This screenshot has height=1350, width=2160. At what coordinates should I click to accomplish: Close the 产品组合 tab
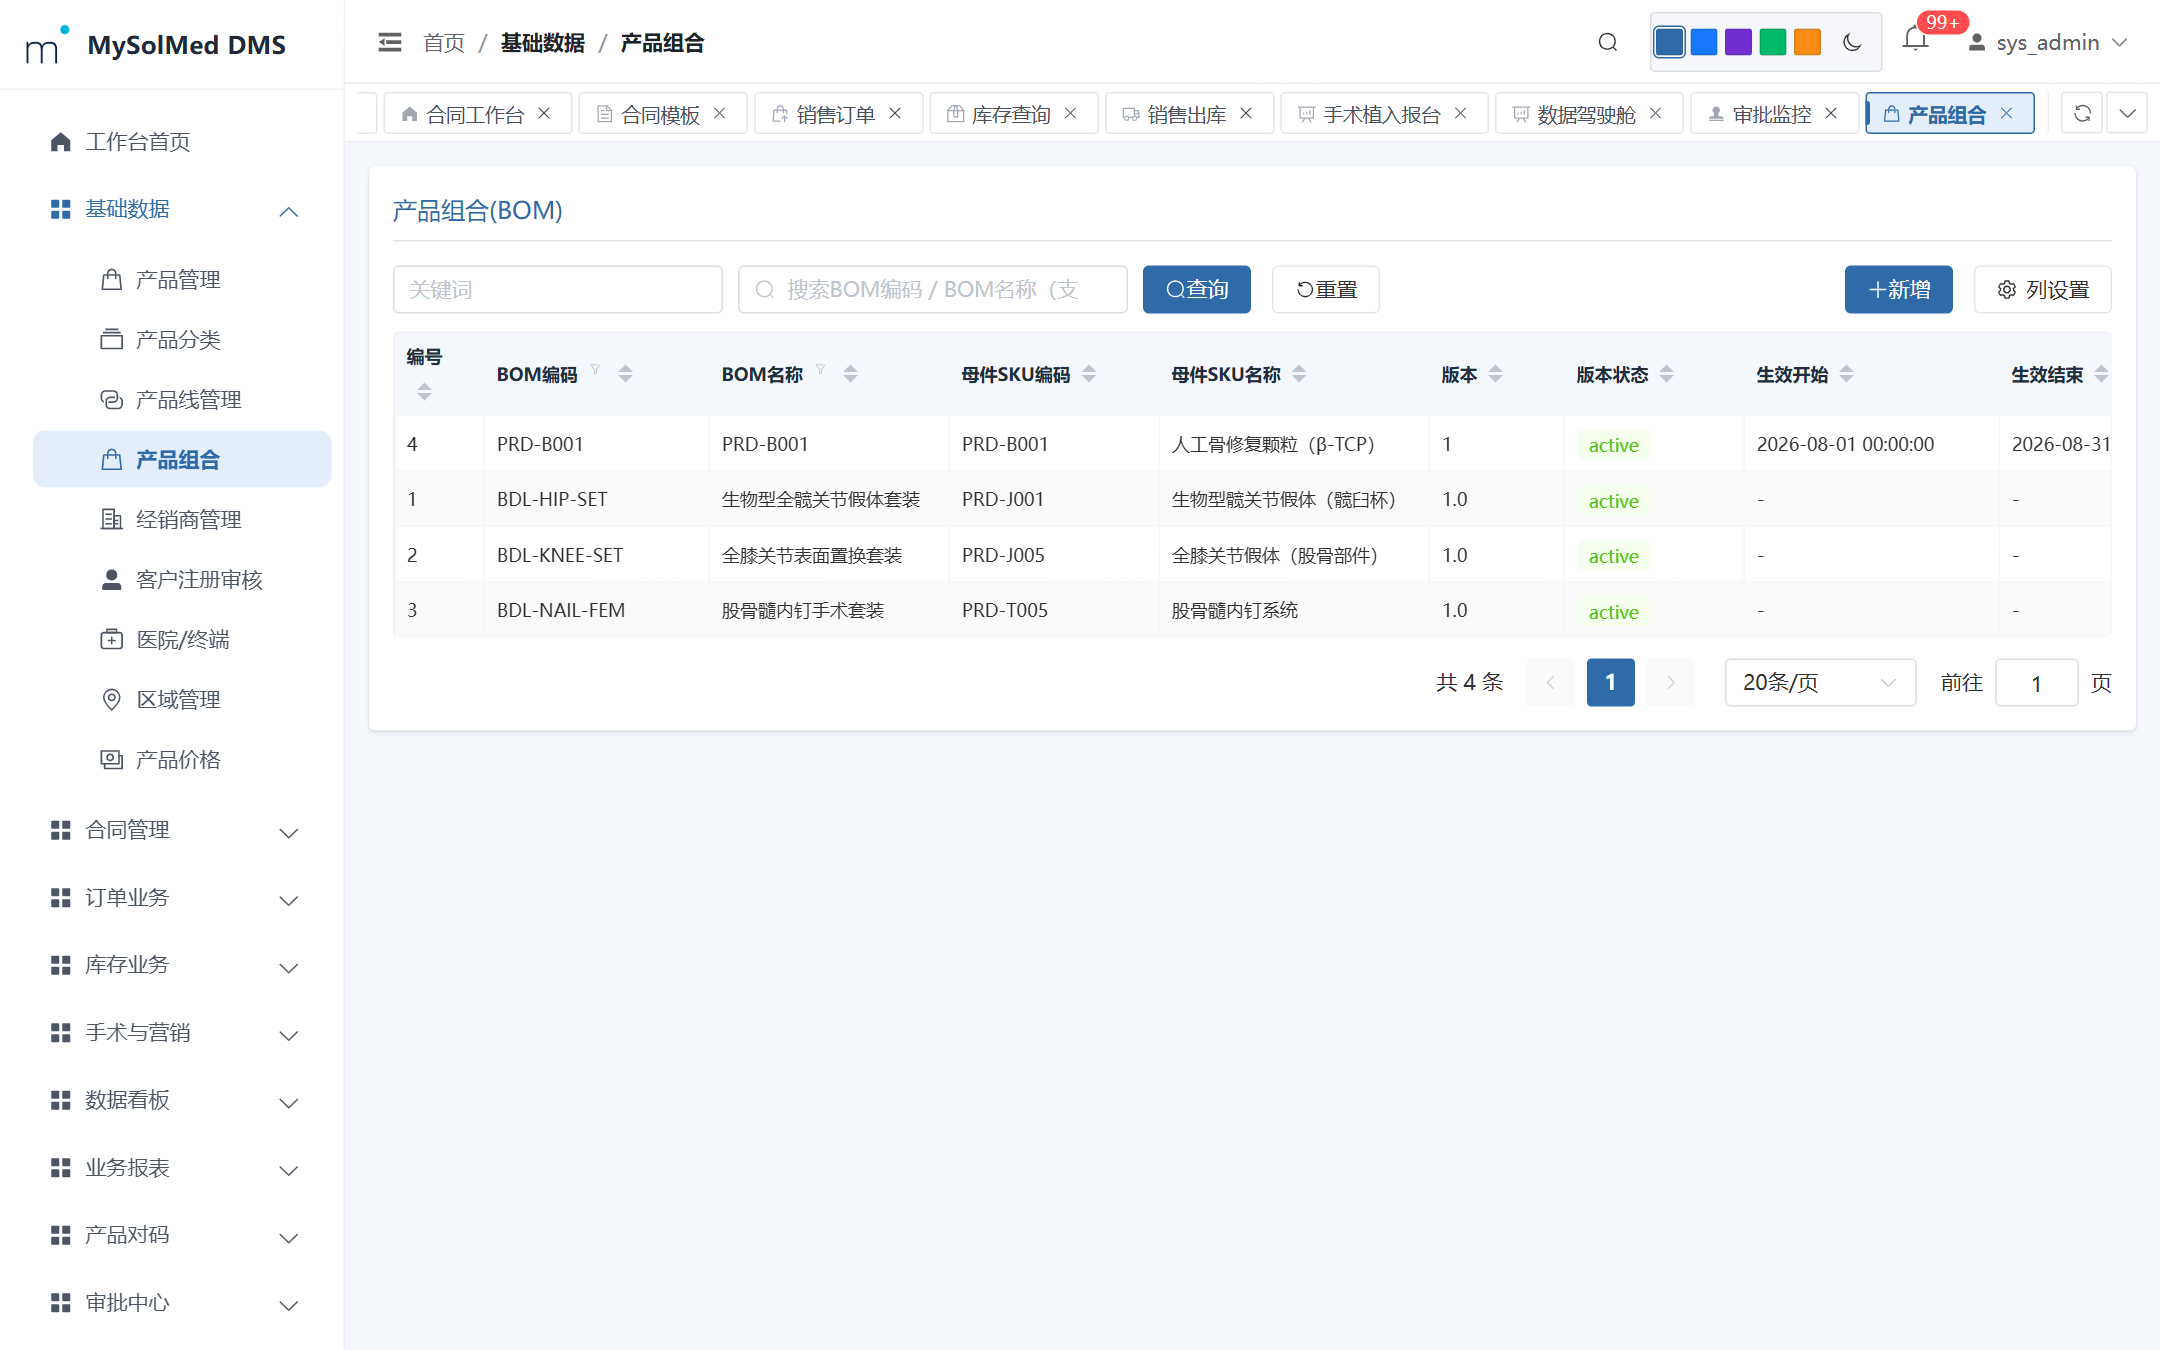pyautogui.click(x=2007, y=113)
